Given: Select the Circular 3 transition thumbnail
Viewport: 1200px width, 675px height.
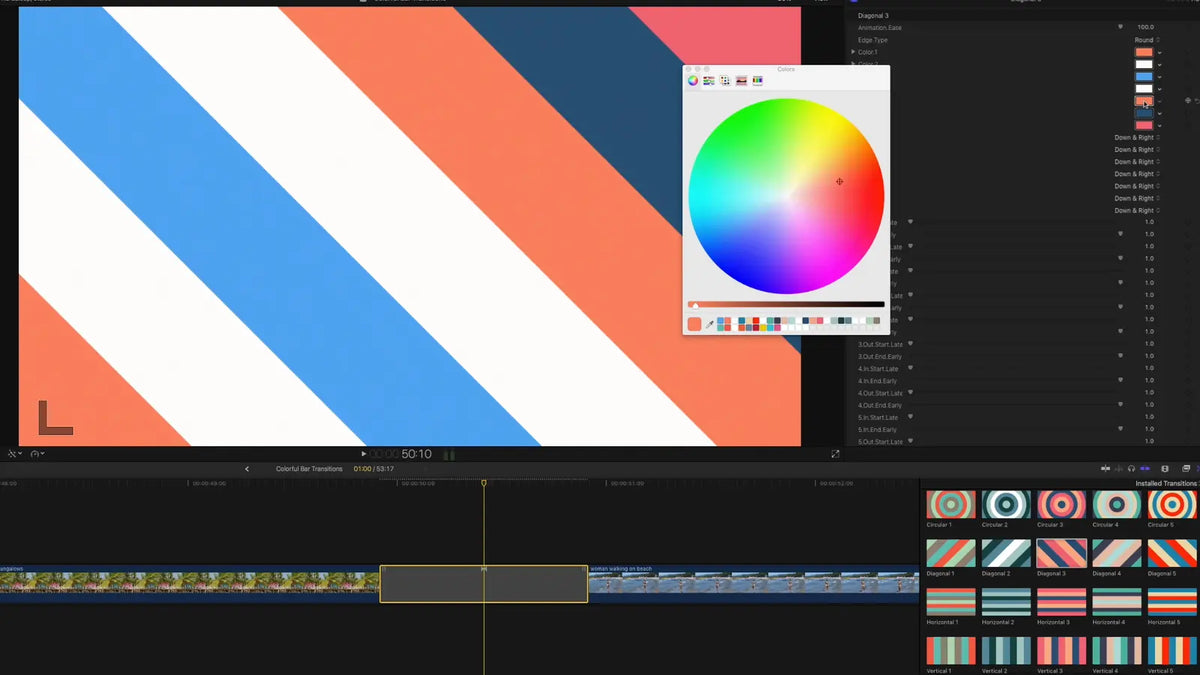Looking at the screenshot, I should coord(1062,504).
